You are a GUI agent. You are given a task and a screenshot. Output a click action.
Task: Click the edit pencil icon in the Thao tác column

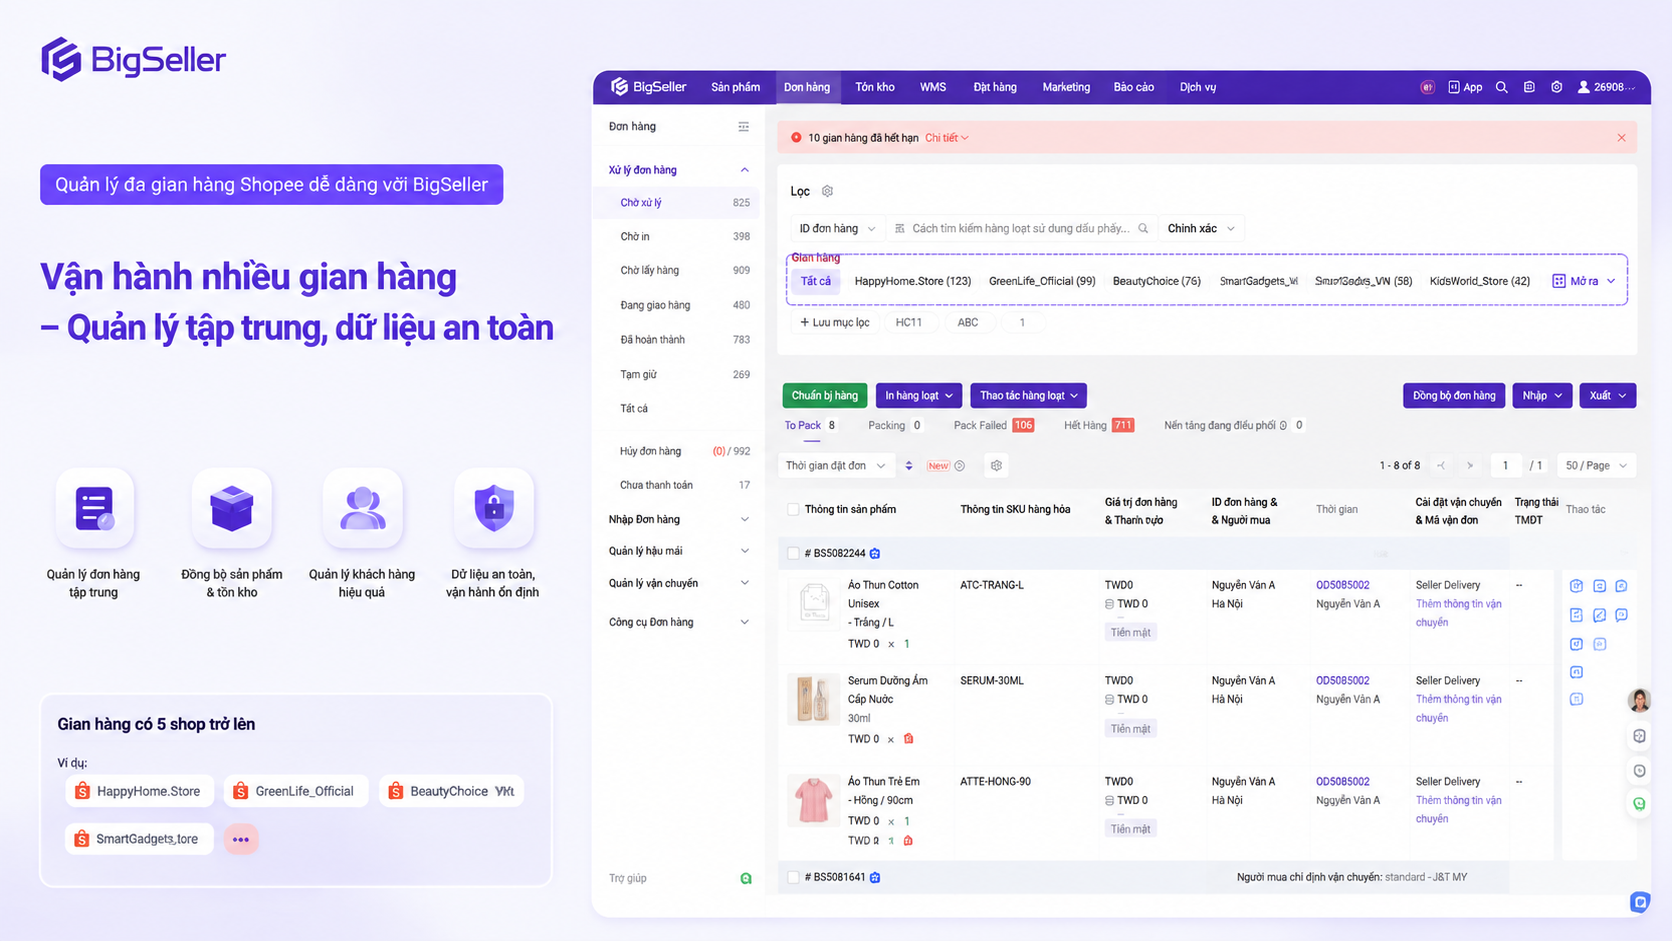point(1599,615)
